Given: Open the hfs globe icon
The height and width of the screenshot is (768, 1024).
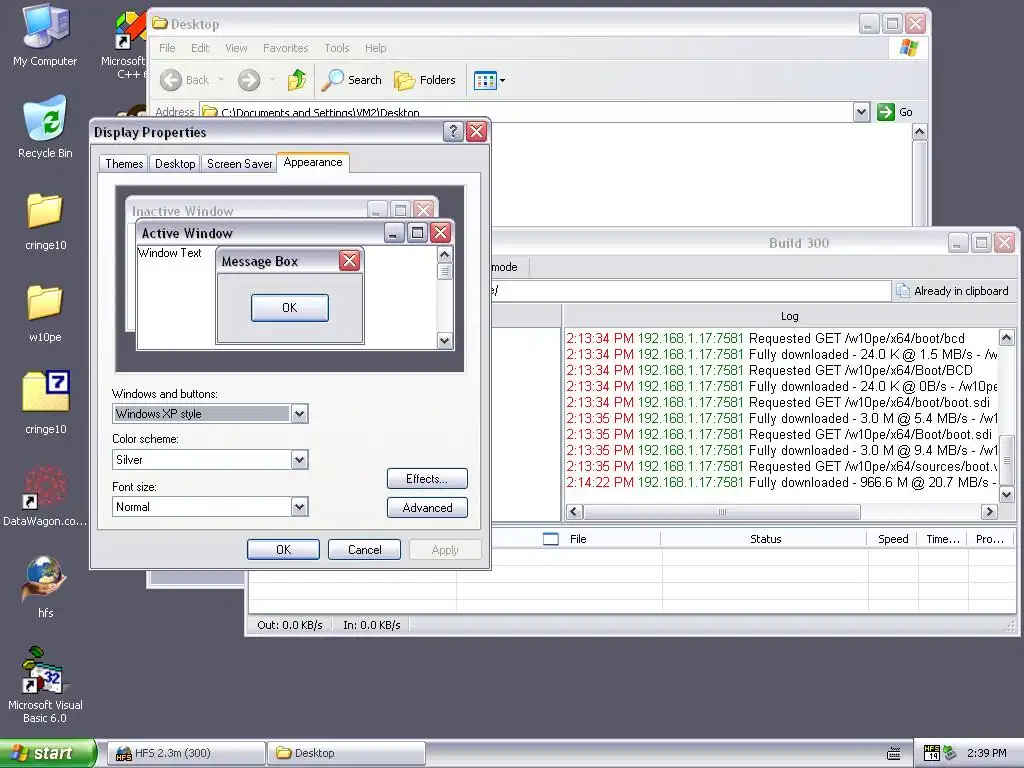Looking at the screenshot, I should coord(45,586).
